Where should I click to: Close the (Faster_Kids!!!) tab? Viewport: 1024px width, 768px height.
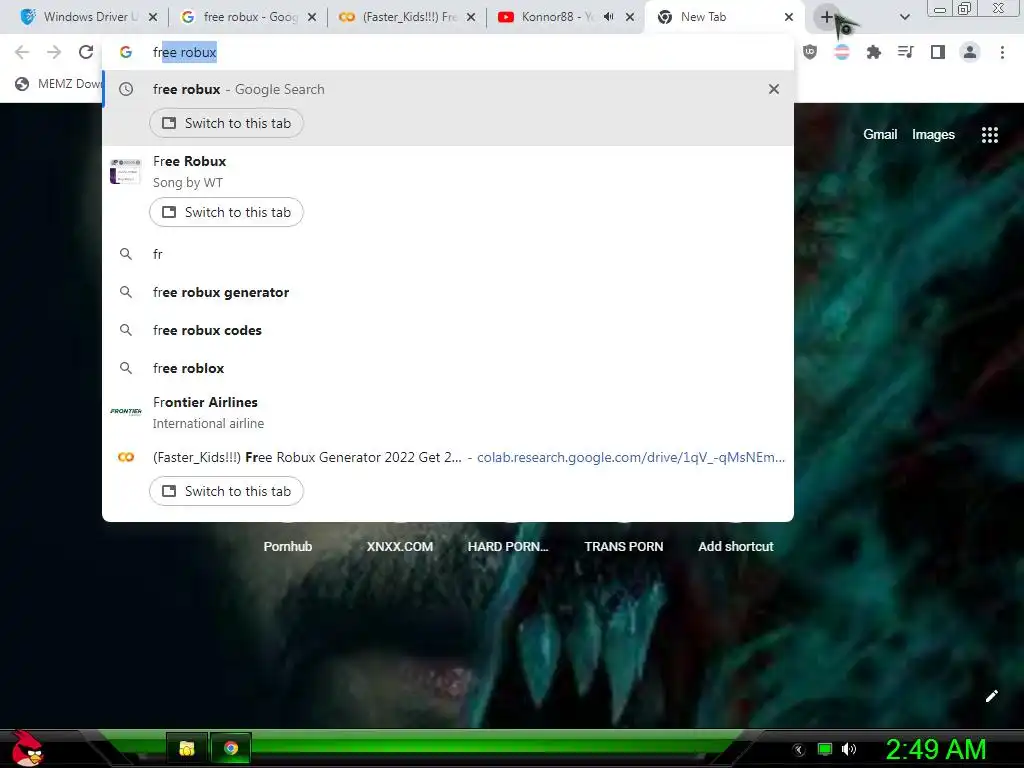(471, 17)
